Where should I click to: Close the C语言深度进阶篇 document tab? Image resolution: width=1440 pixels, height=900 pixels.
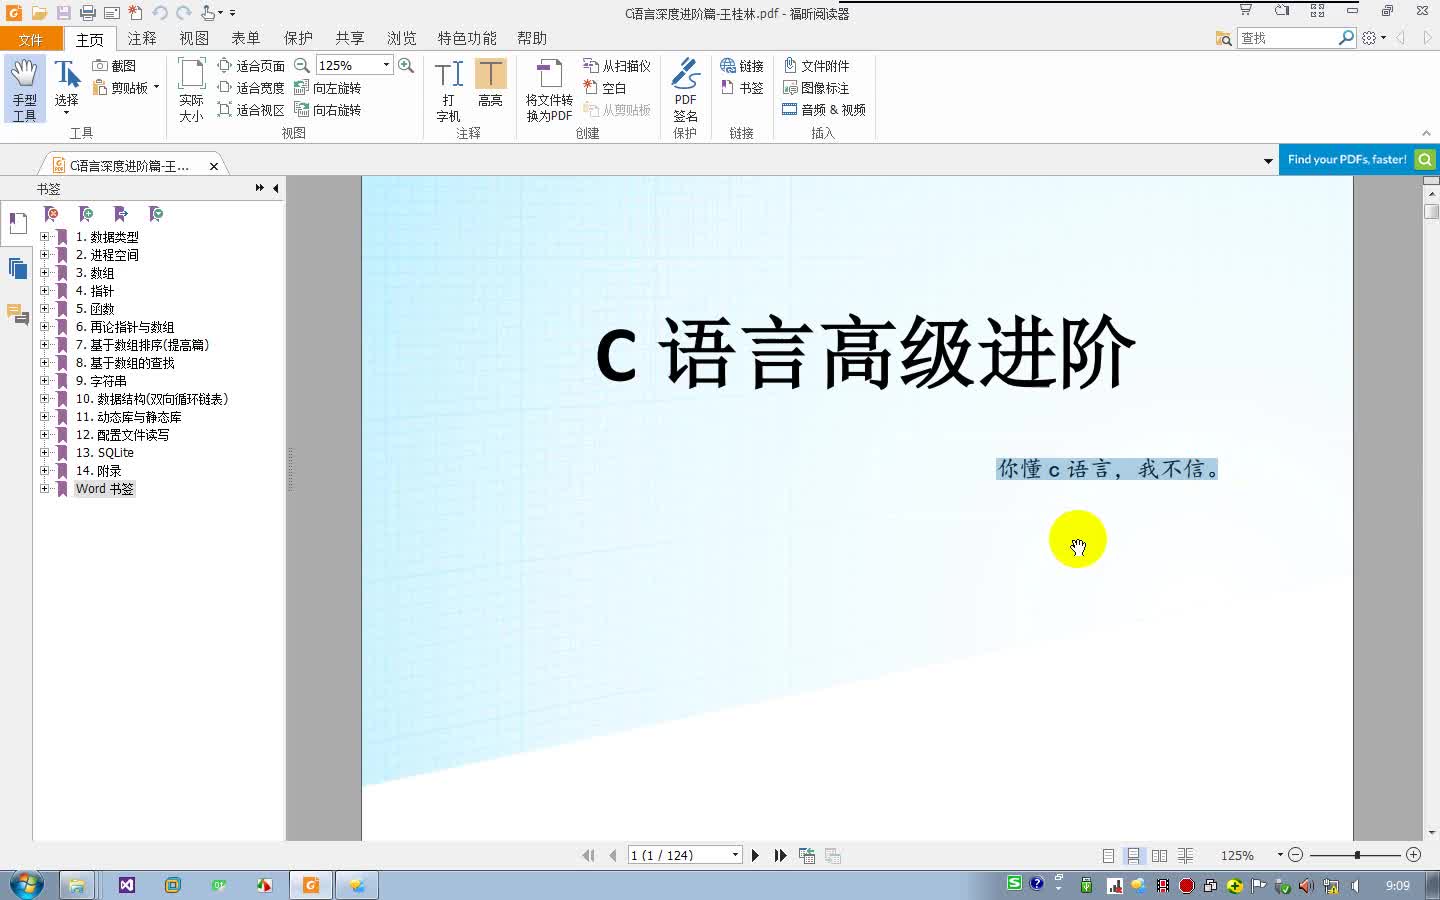214,166
